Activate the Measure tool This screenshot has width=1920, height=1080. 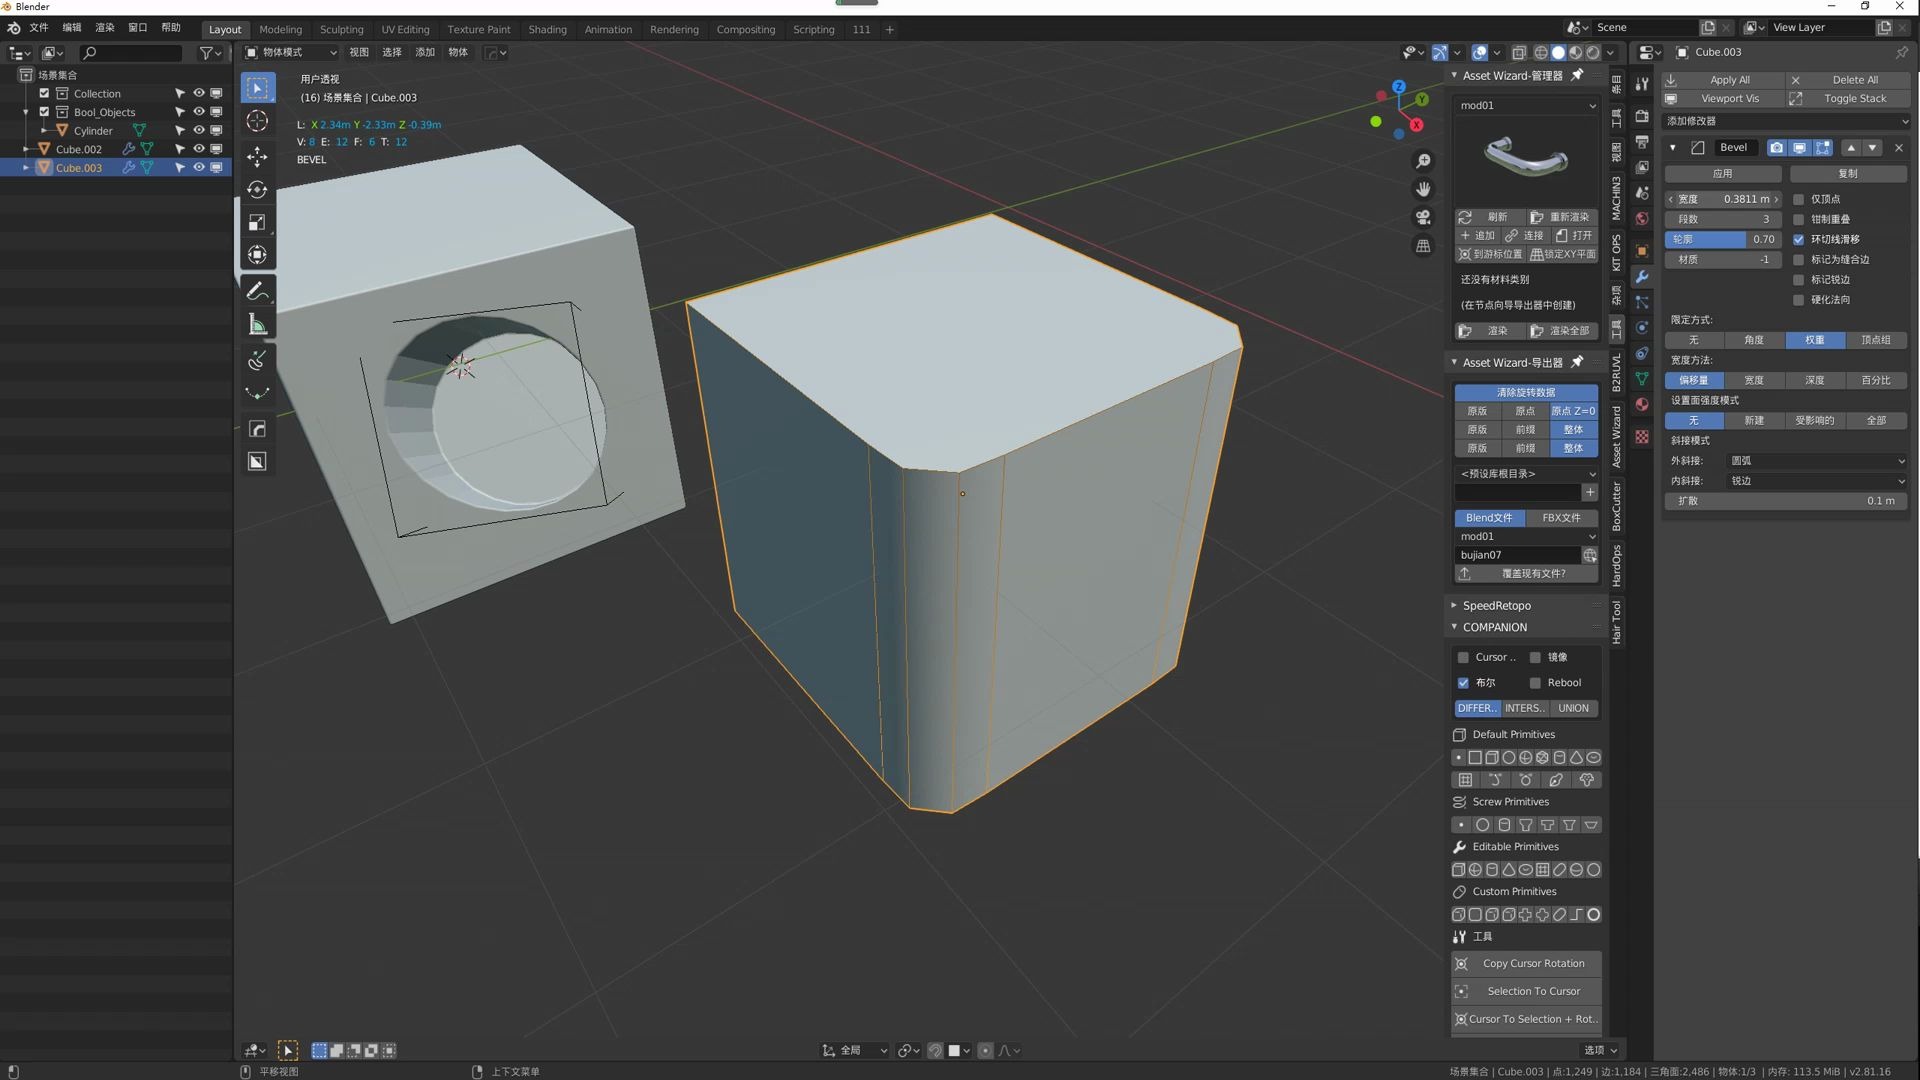(x=257, y=324)
